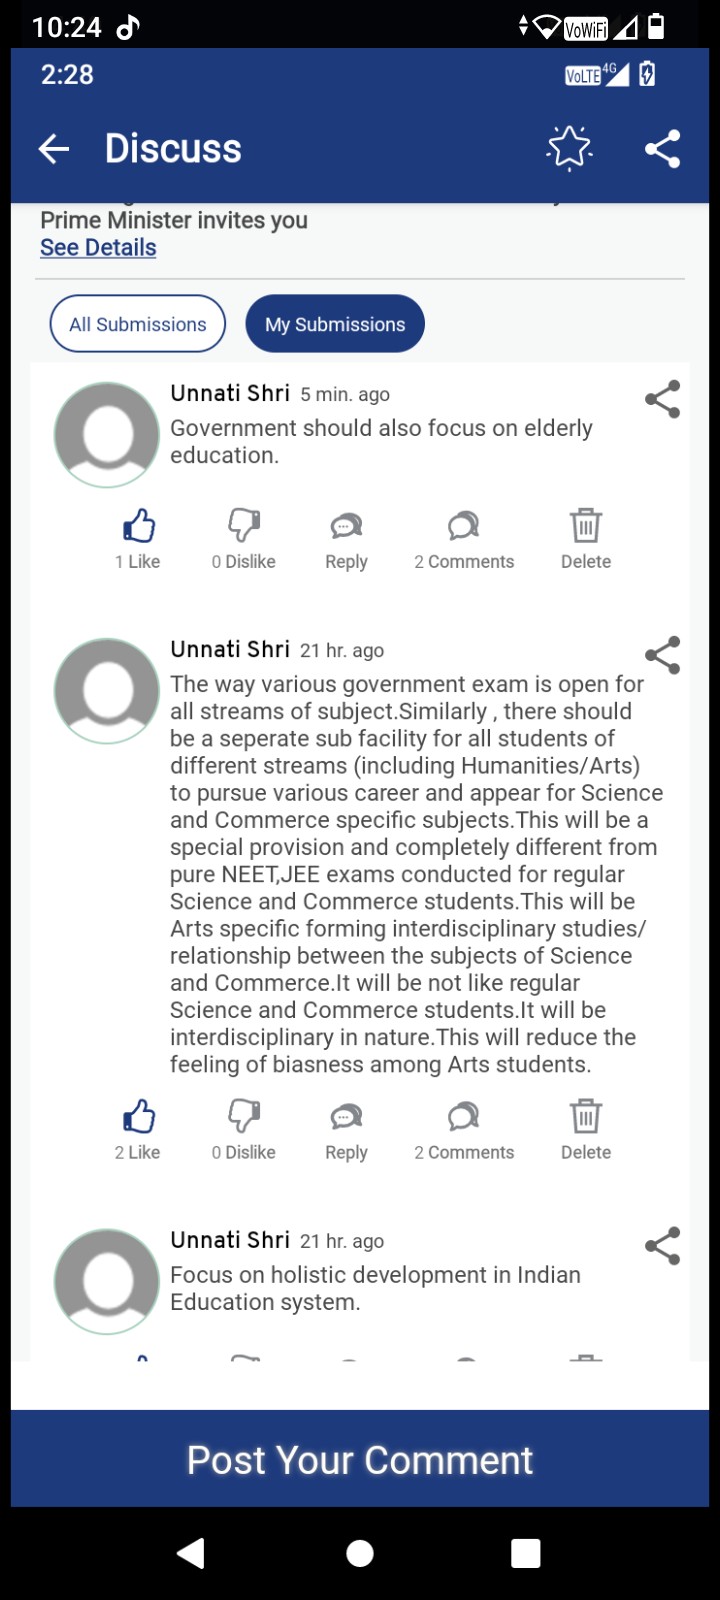The width and height of the screenshot is (720, 1600).
Task: Tap the star favorite icon in header
Action: [x=569, y=149]
